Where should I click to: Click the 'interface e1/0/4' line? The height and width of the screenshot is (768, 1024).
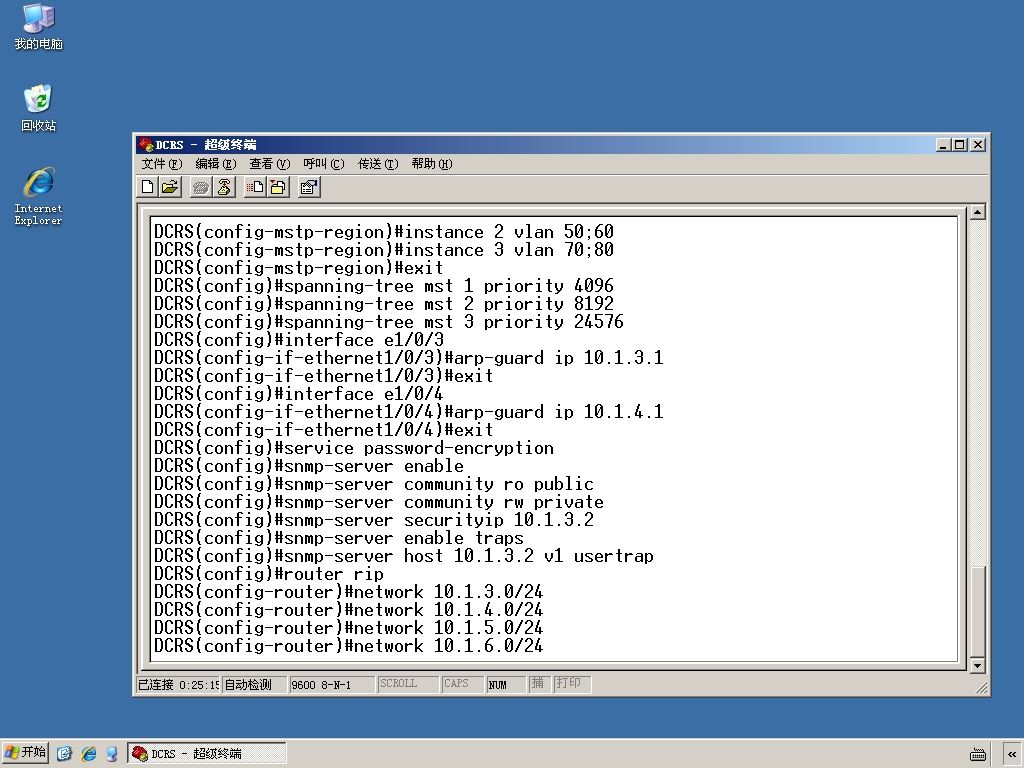click(x=299, y=394)
